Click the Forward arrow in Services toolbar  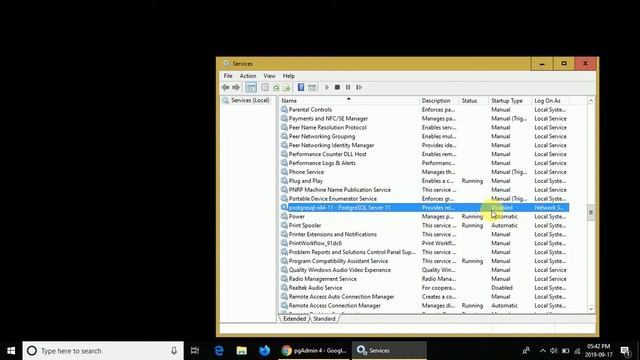(236, 87)
